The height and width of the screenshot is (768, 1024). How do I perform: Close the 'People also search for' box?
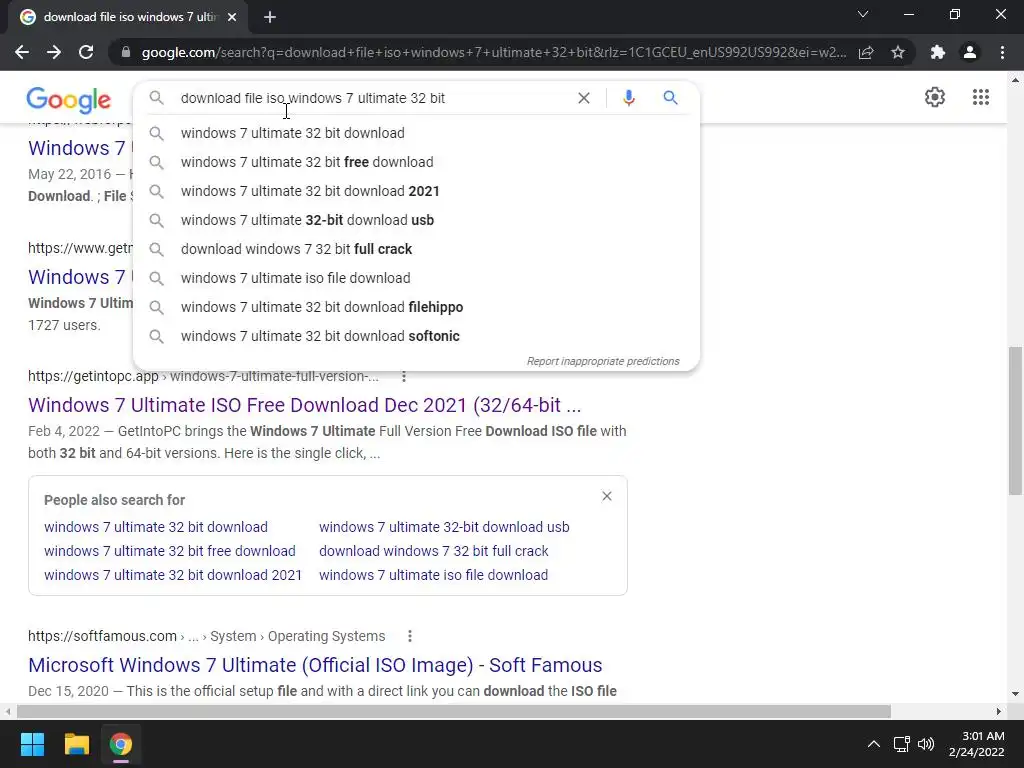pyautogui.click(x=607, y=496)
